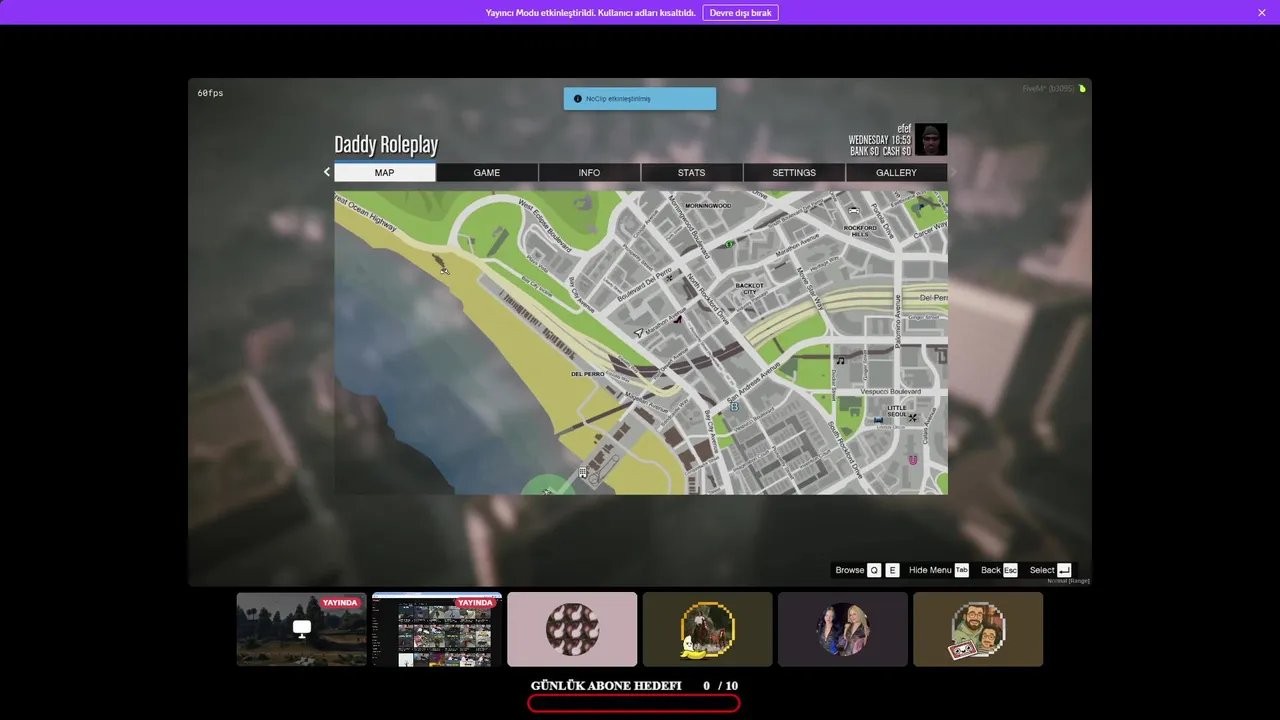Open the second YAYINDA stream thumbnail
This screenshot has width=1280, height=720.
pyautogui.click(x=437, y=629)
